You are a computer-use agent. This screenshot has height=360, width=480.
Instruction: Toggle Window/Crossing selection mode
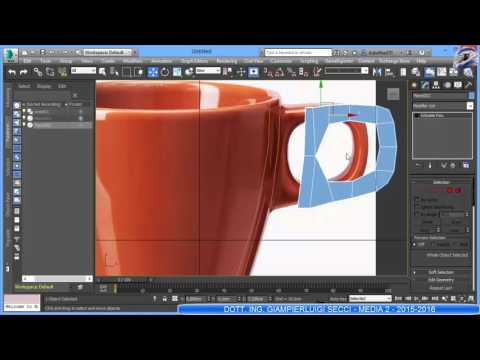coord(140,72)
